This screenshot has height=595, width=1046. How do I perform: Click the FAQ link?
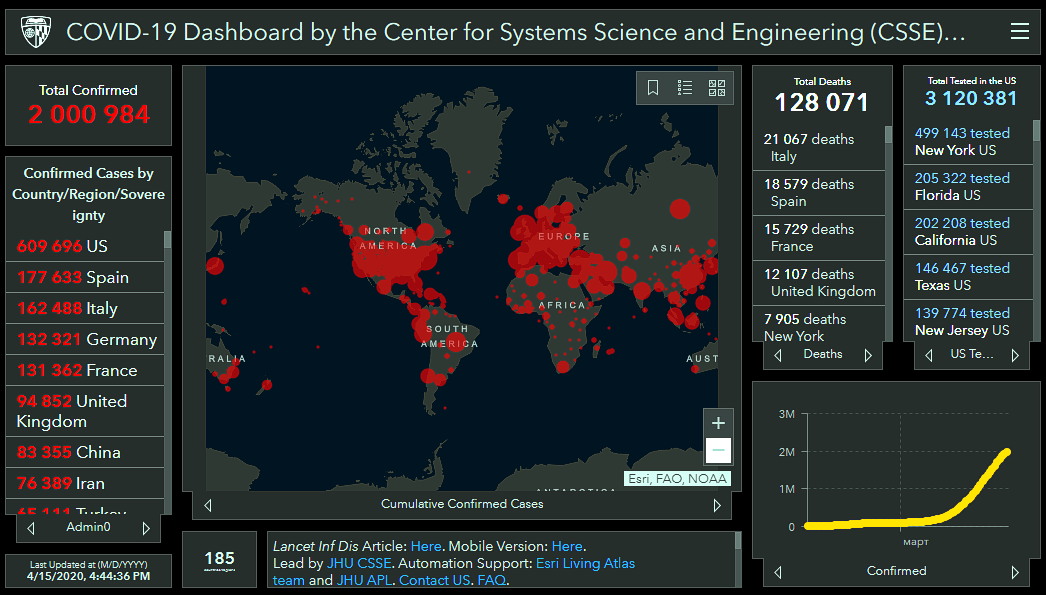(491, 580)
